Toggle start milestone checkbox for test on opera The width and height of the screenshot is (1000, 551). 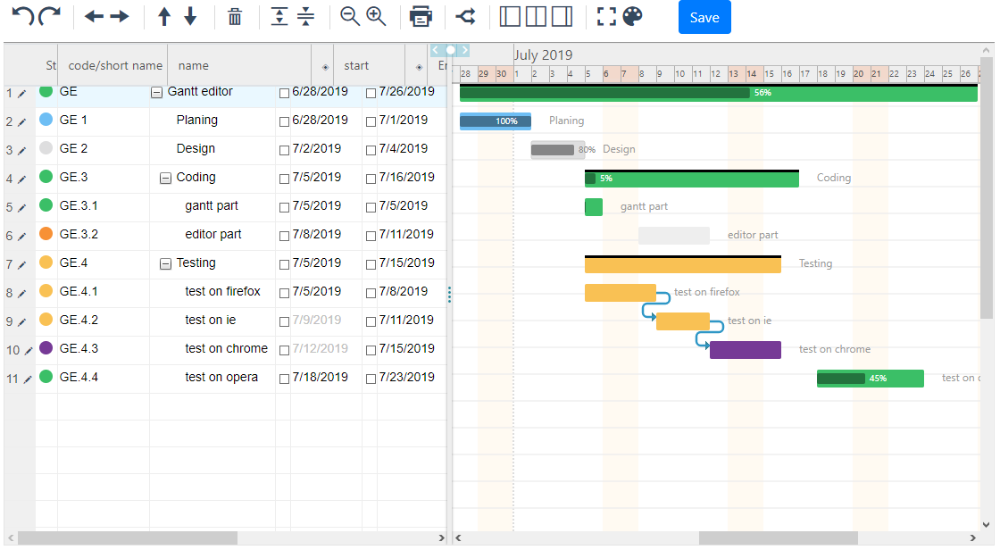(x=284, y=379)
